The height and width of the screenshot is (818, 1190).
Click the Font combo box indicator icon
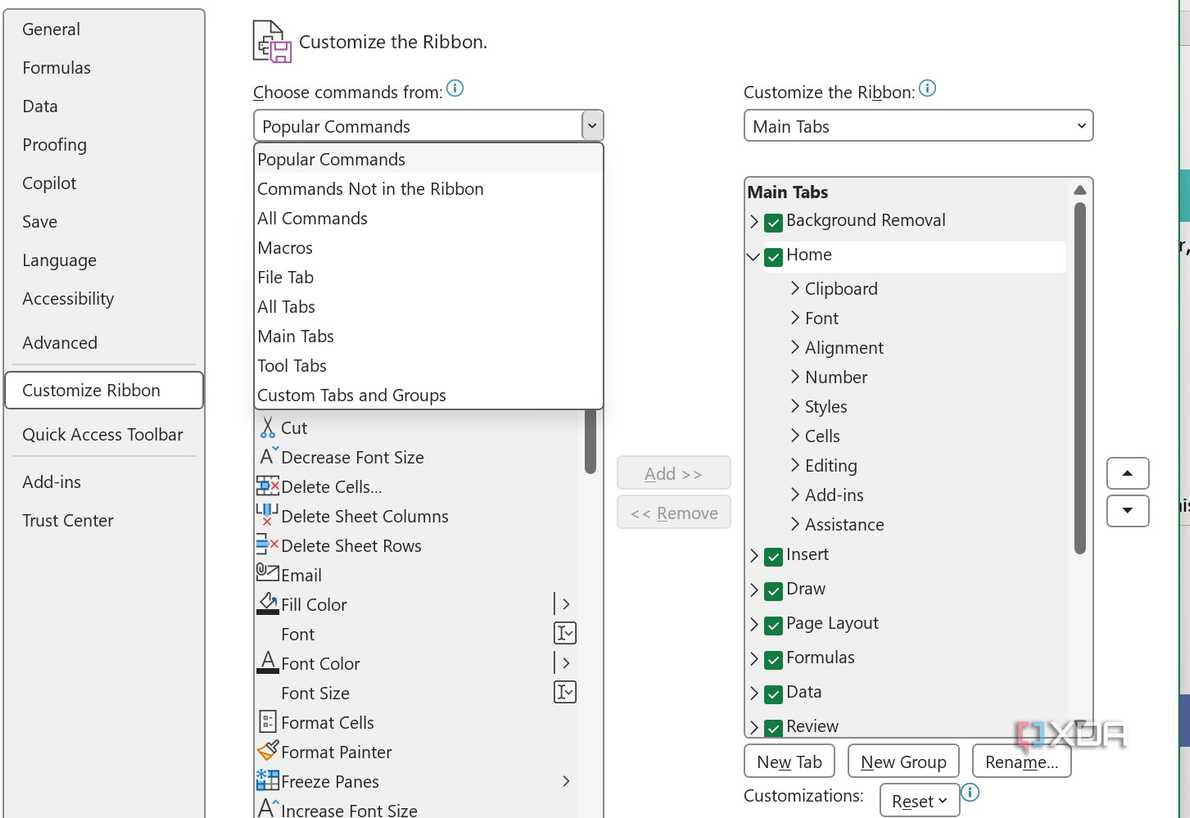(x=565, y=633)
